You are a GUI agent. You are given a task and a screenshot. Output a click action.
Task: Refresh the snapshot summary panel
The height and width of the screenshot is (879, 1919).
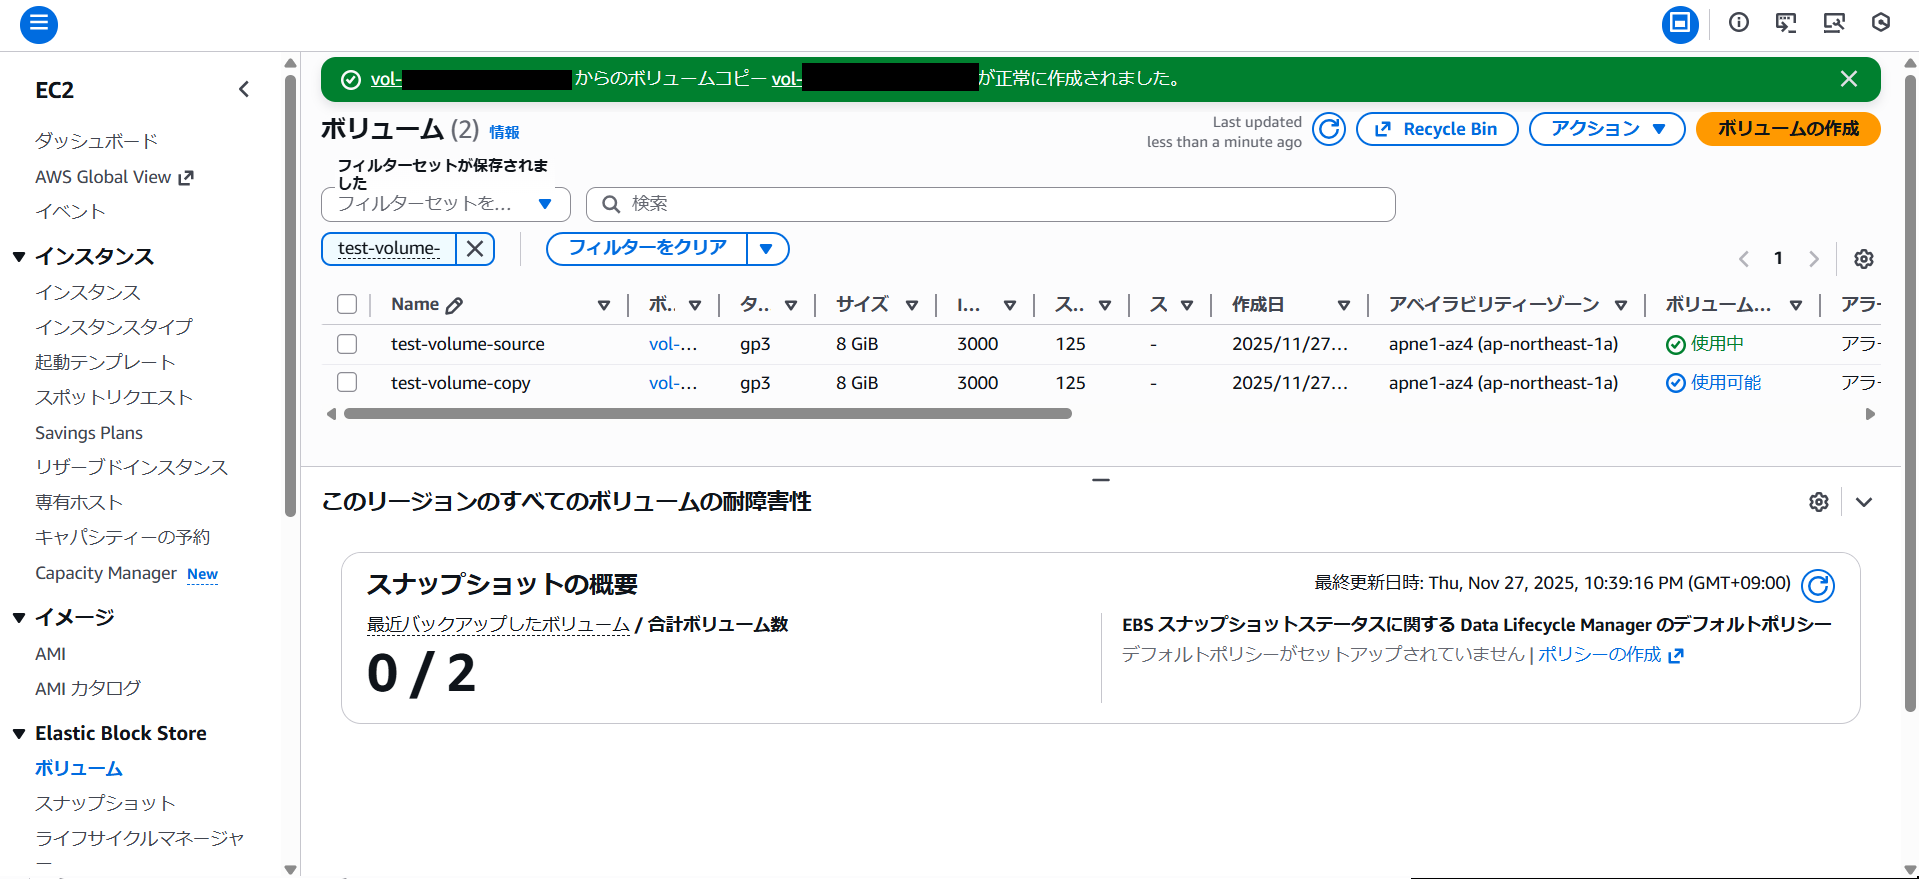point(1817,585)
